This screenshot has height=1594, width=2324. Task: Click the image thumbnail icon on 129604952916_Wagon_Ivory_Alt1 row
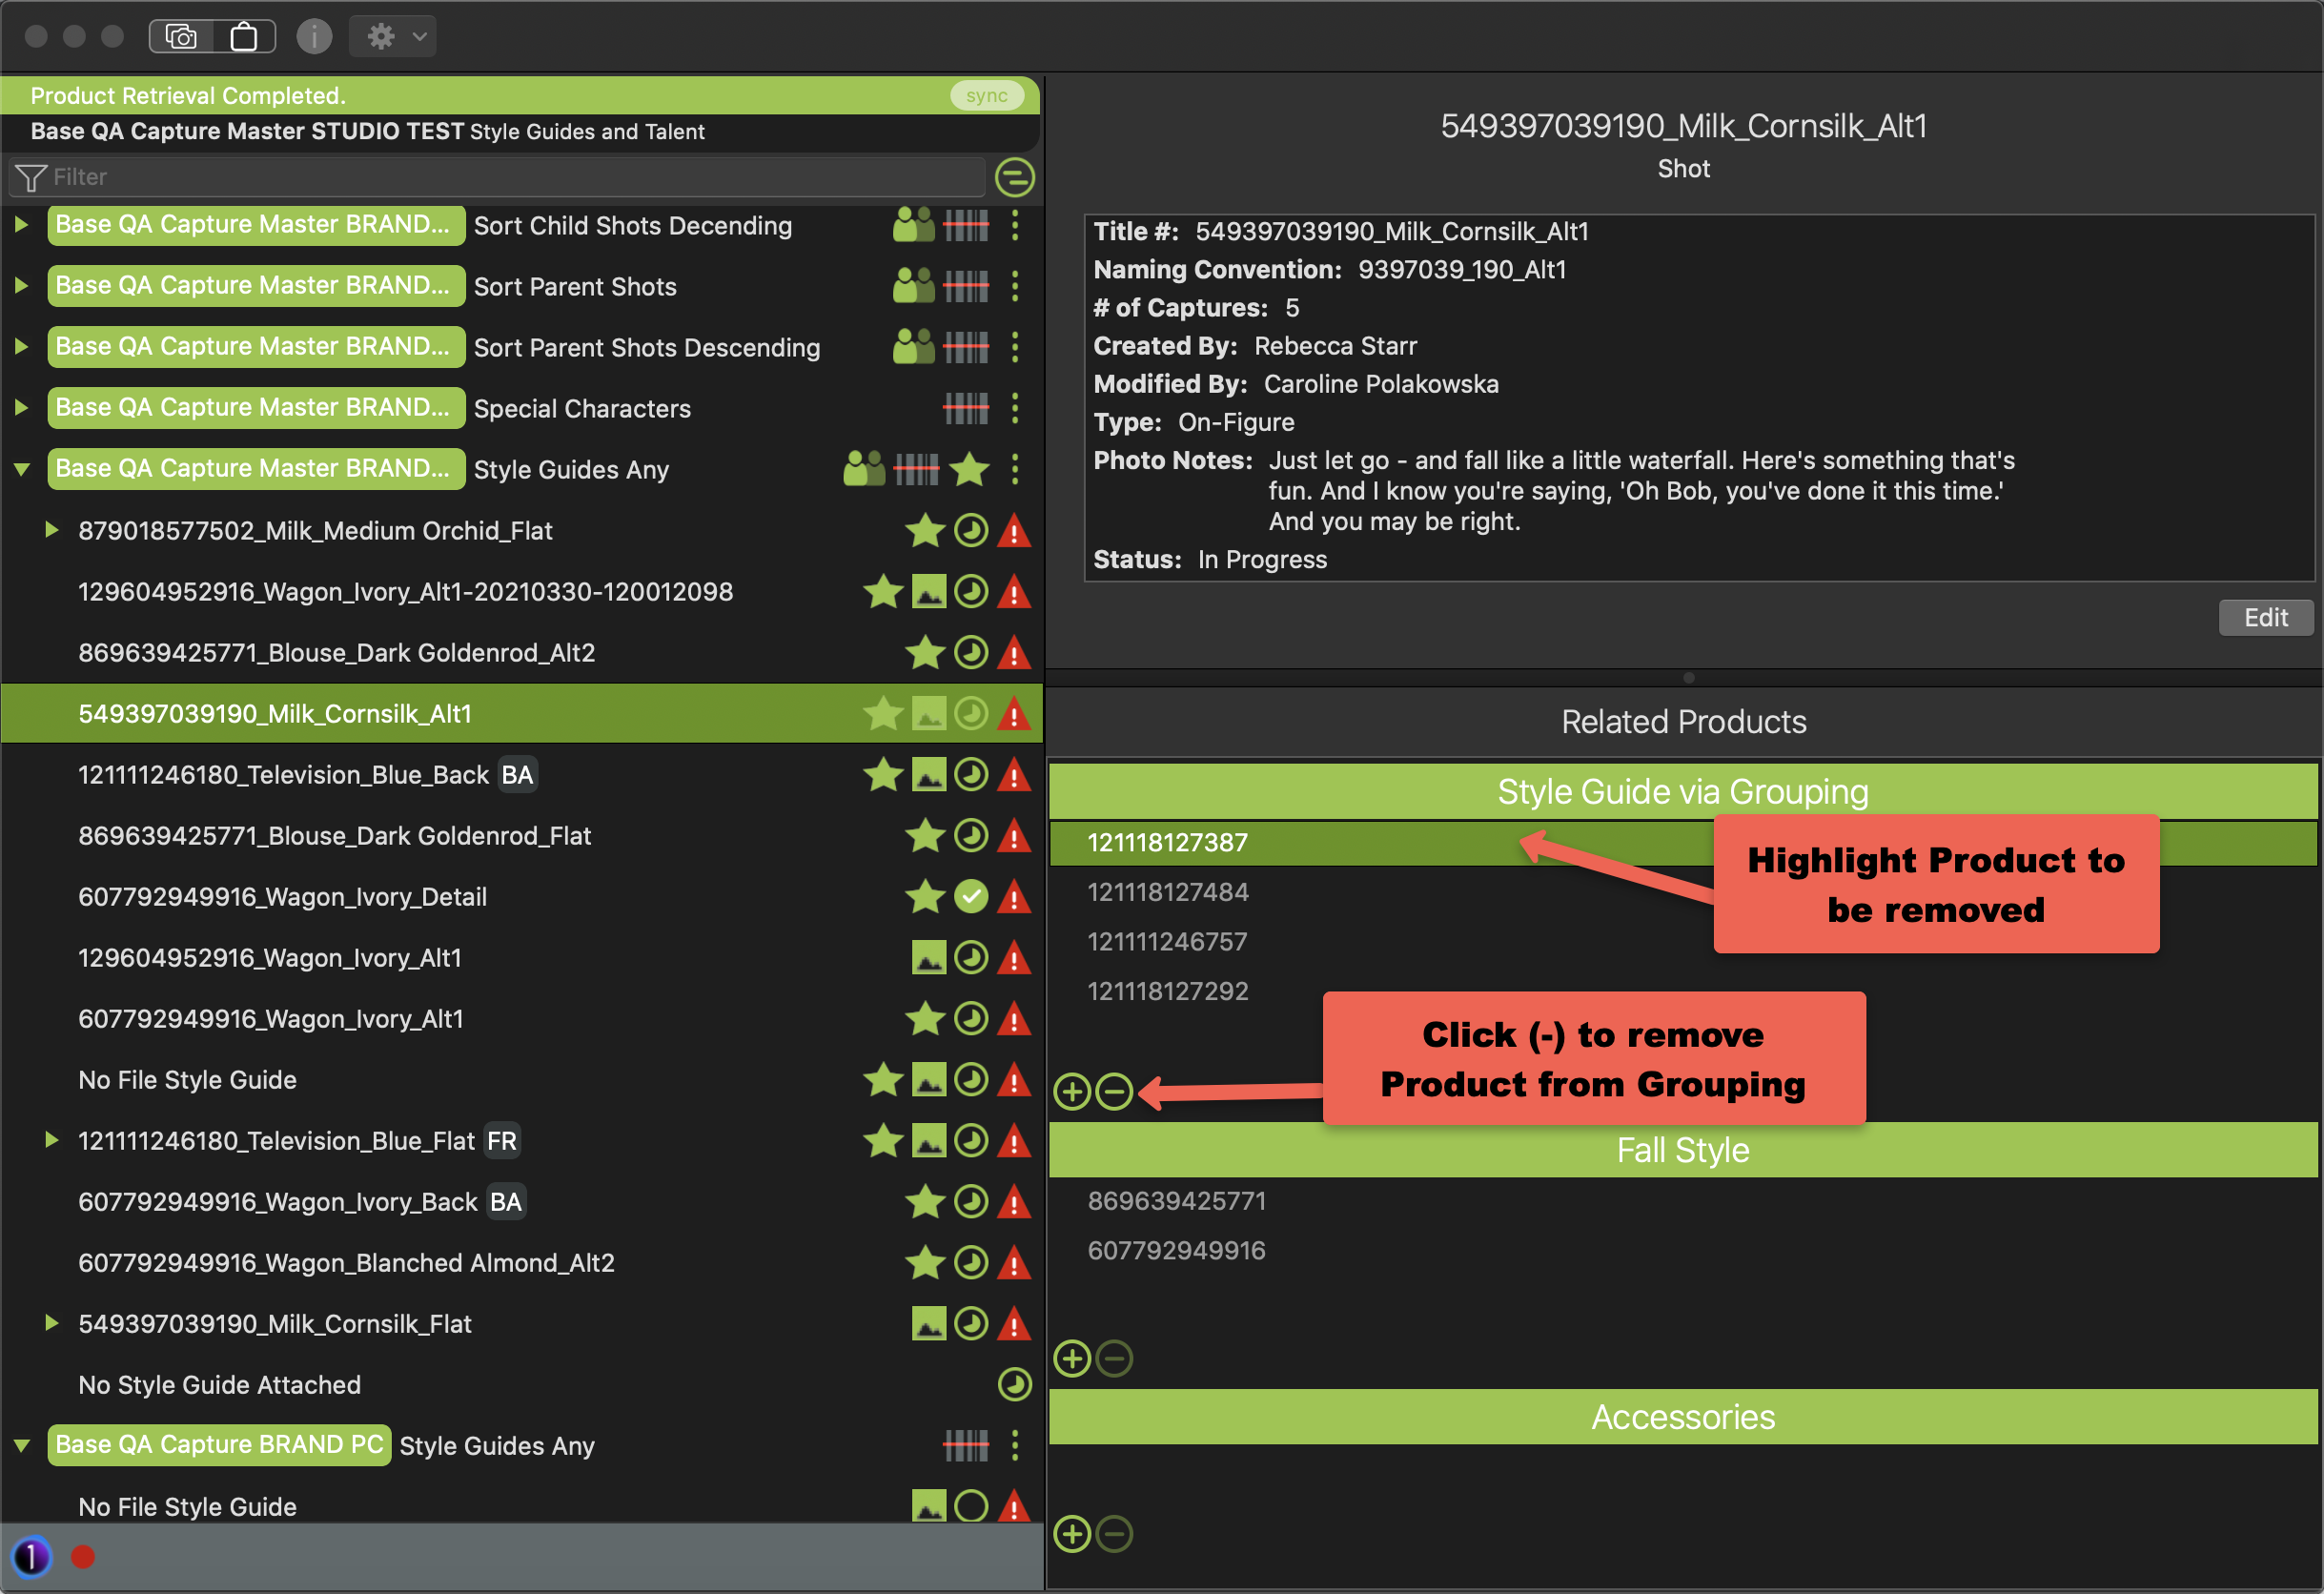click(x=928, y=958)
